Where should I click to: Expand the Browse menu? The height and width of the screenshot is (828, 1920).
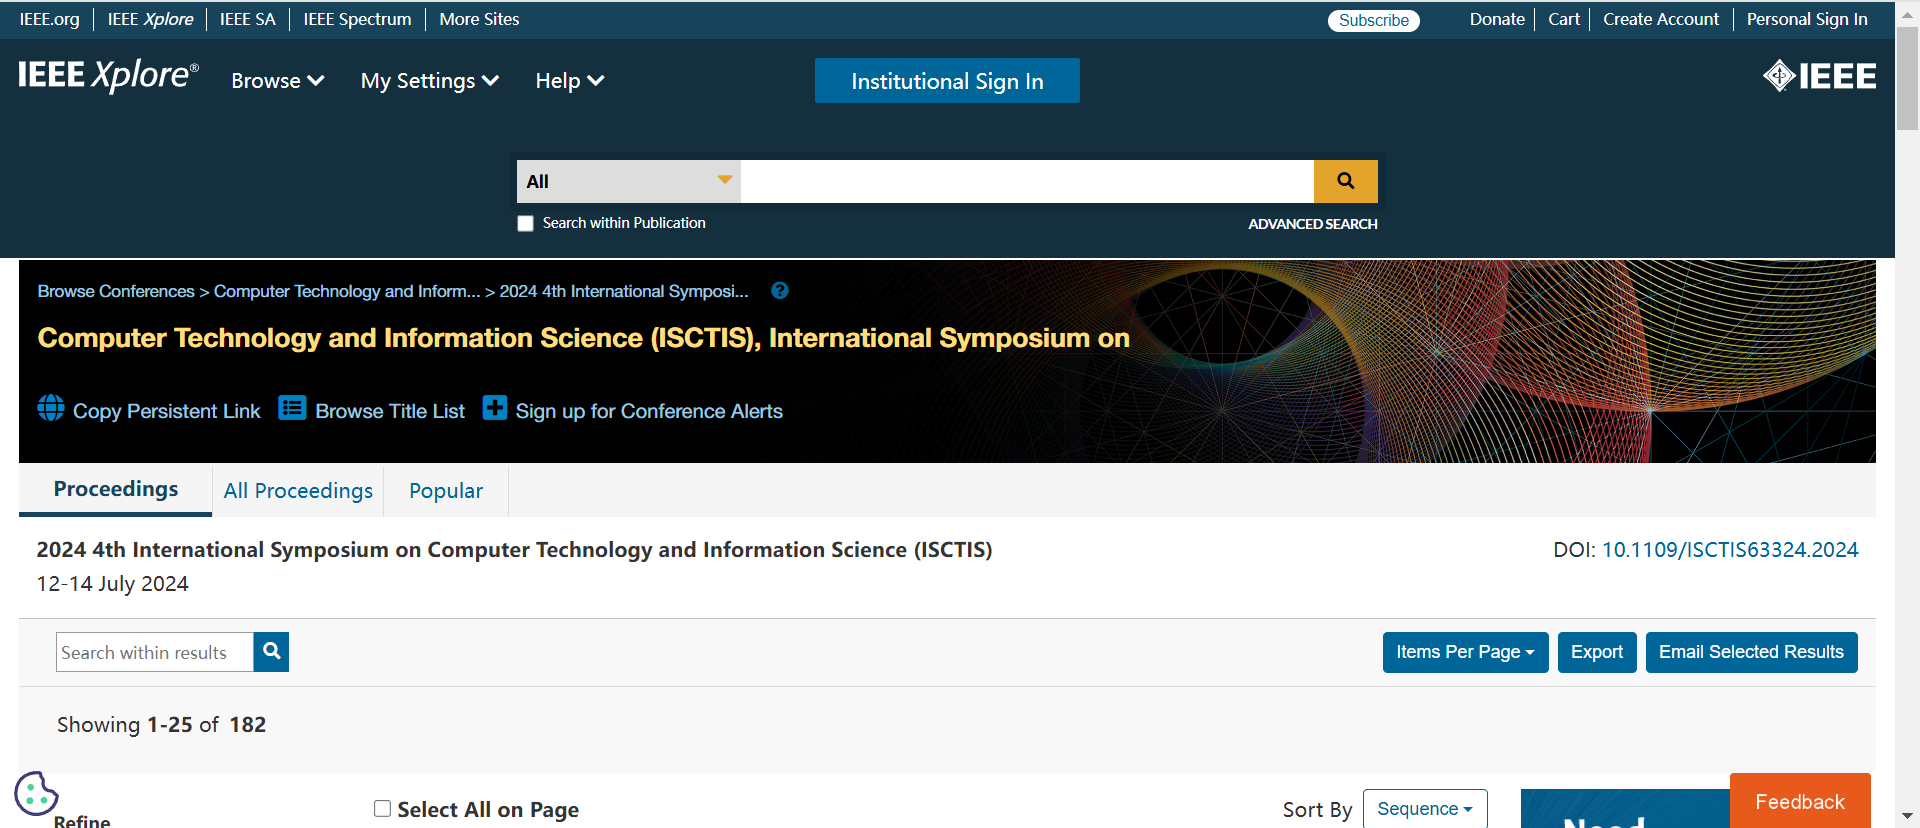[277, 81]
